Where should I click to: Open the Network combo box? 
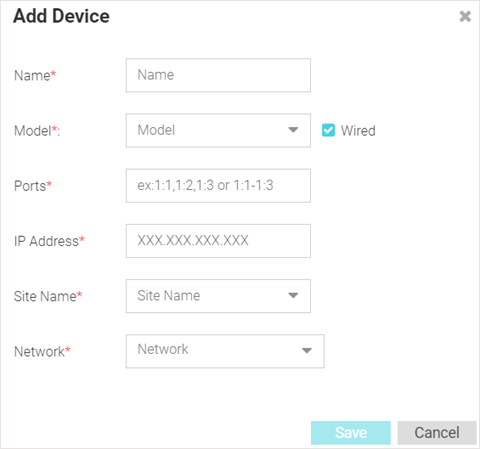tap(225, 351)
